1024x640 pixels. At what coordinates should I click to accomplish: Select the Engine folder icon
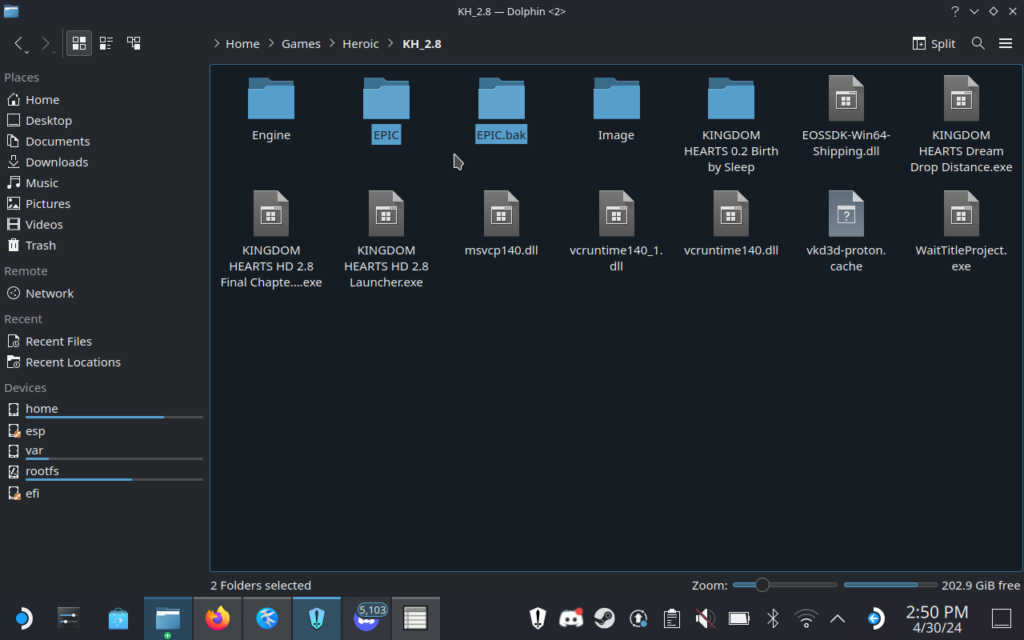271,99
